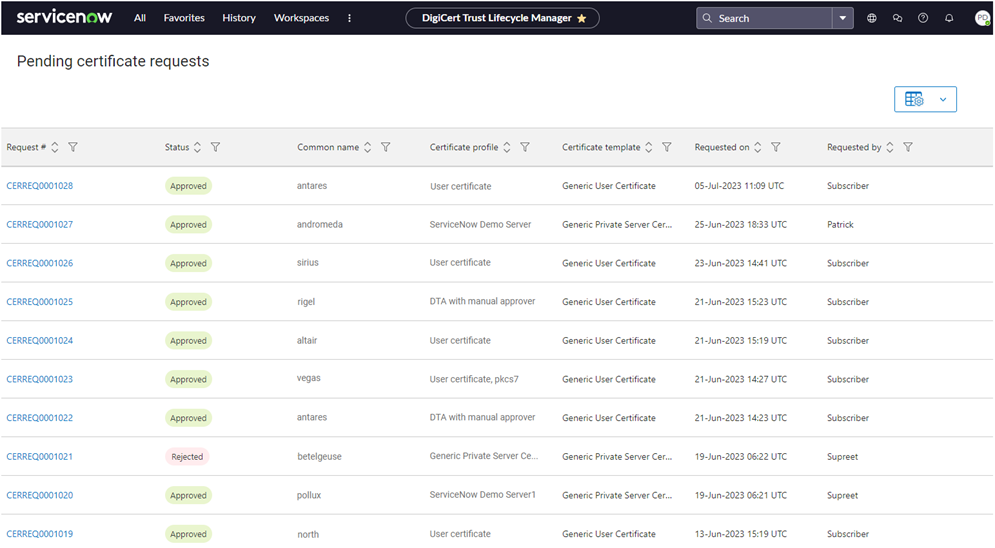995x548 pixels.
Task: Open the Requested by filter icon
Action: coord(908,147)
